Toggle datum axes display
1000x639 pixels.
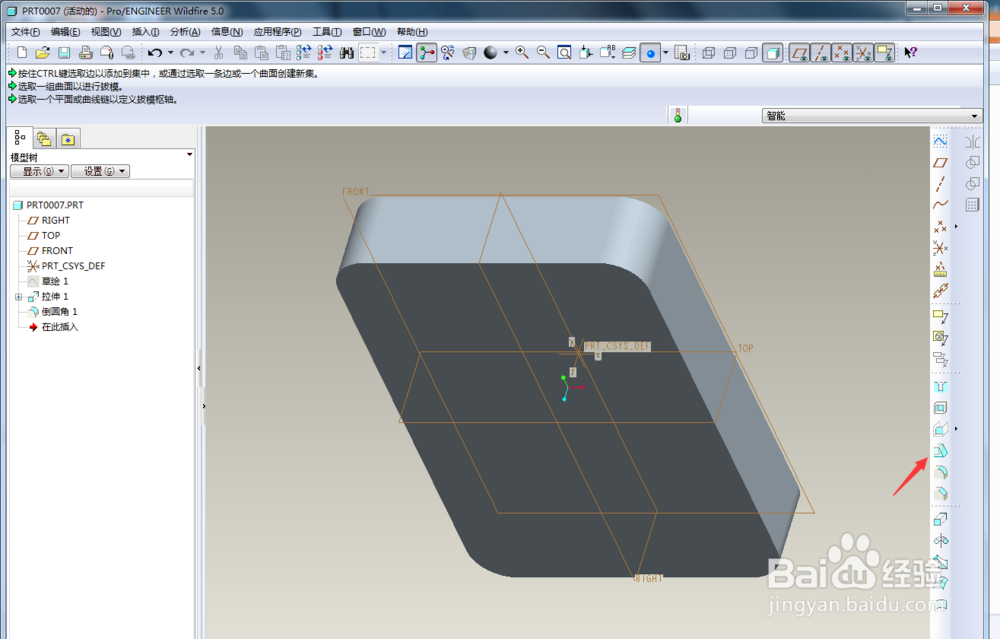pyautogui.click(x=821, y=53)
